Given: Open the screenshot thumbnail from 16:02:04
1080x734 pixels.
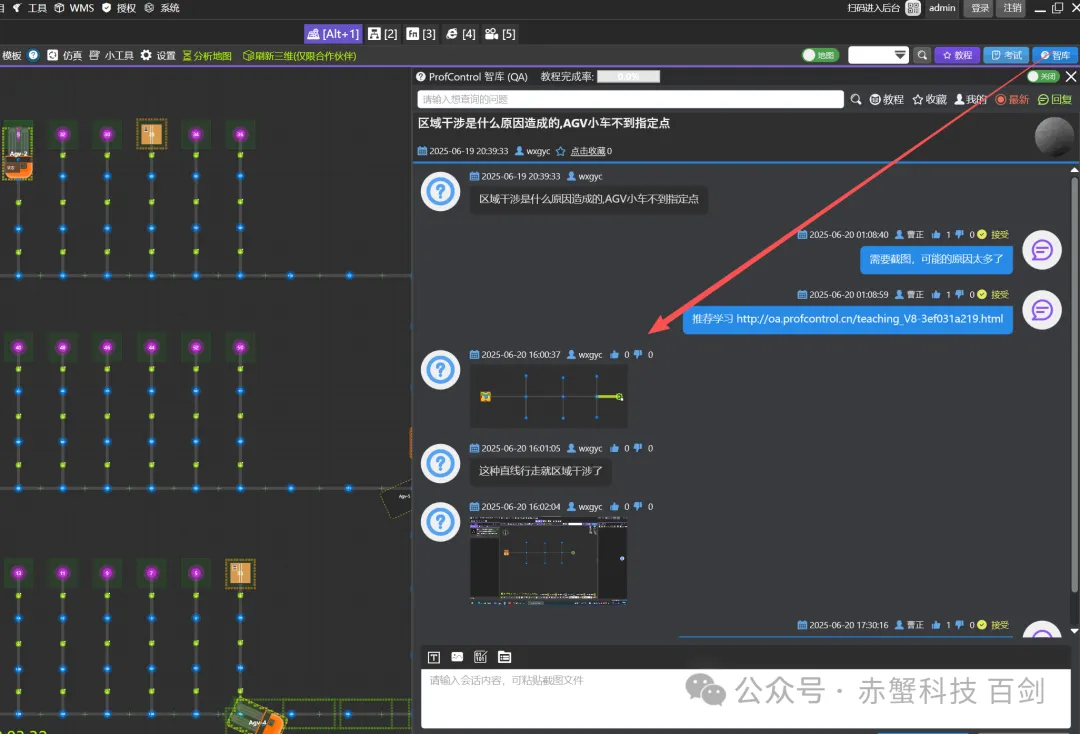Looking at the screenshot, I should point(549,560).
